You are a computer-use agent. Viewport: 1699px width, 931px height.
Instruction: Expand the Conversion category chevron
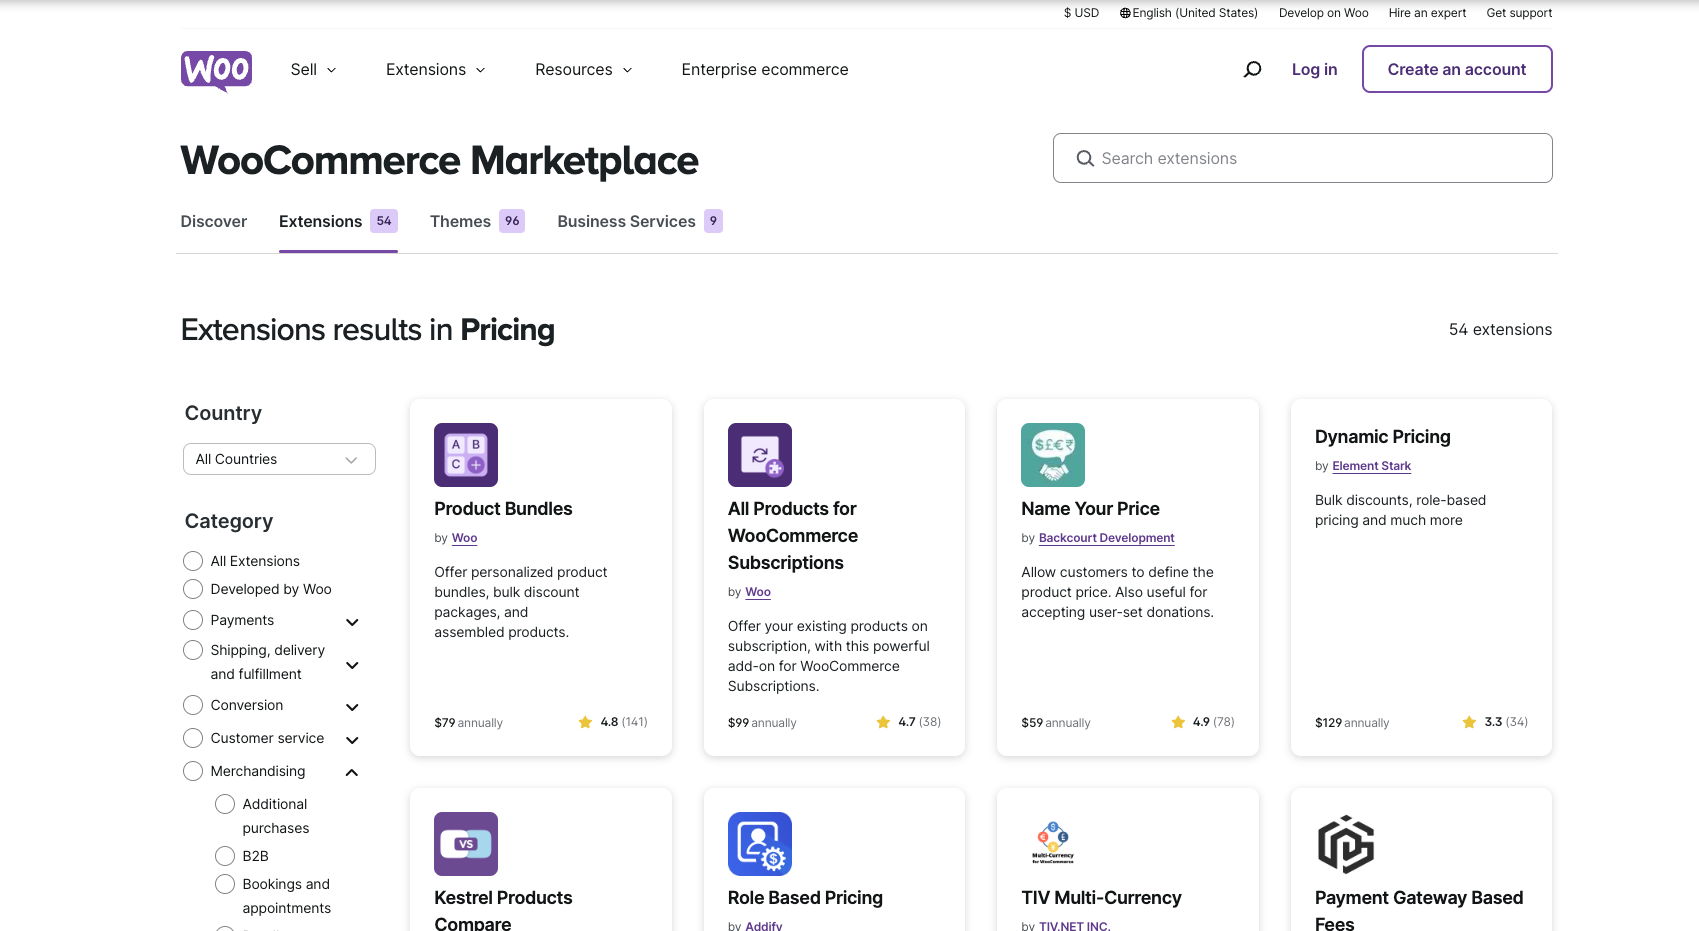(352, 707)
